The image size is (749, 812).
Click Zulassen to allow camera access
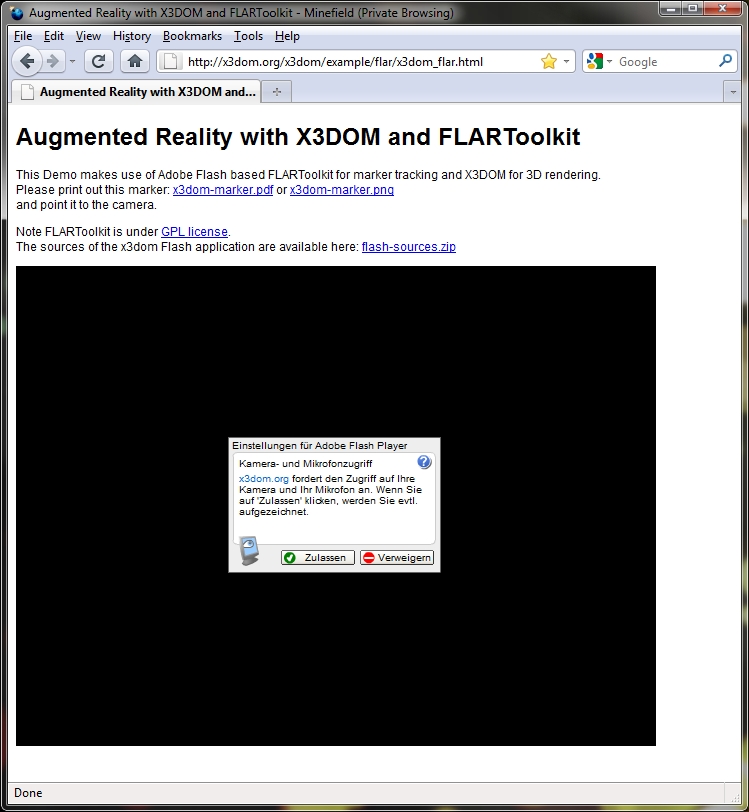click(x=318, y=557)
